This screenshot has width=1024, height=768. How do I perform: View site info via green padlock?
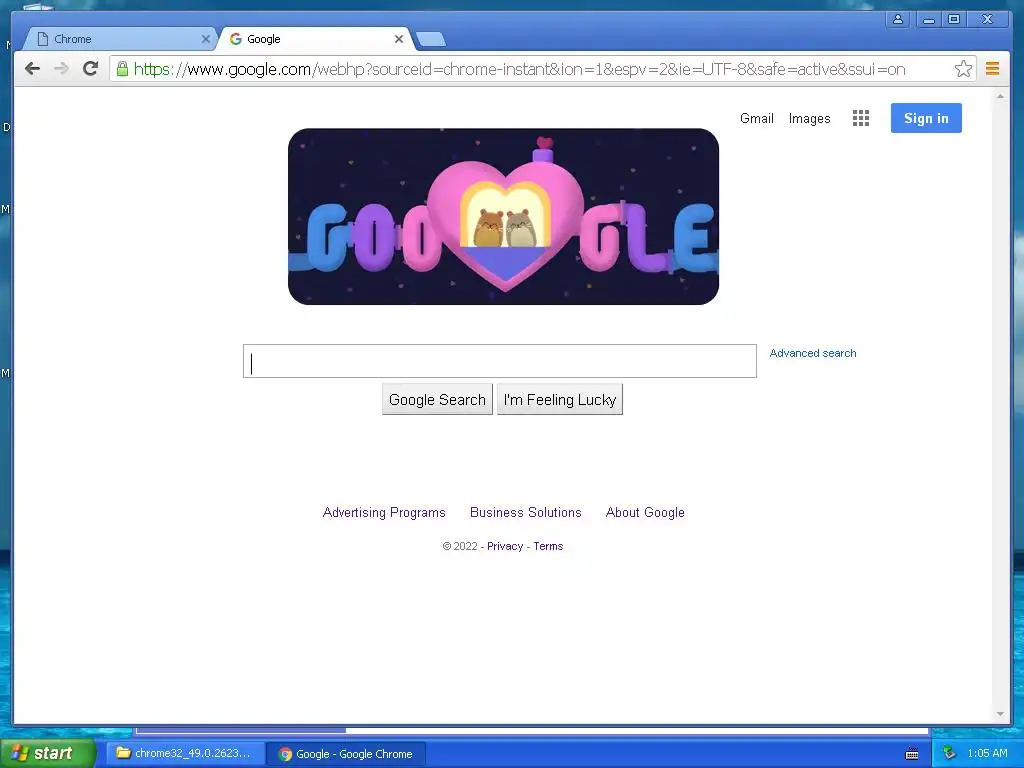coord(122,69)
